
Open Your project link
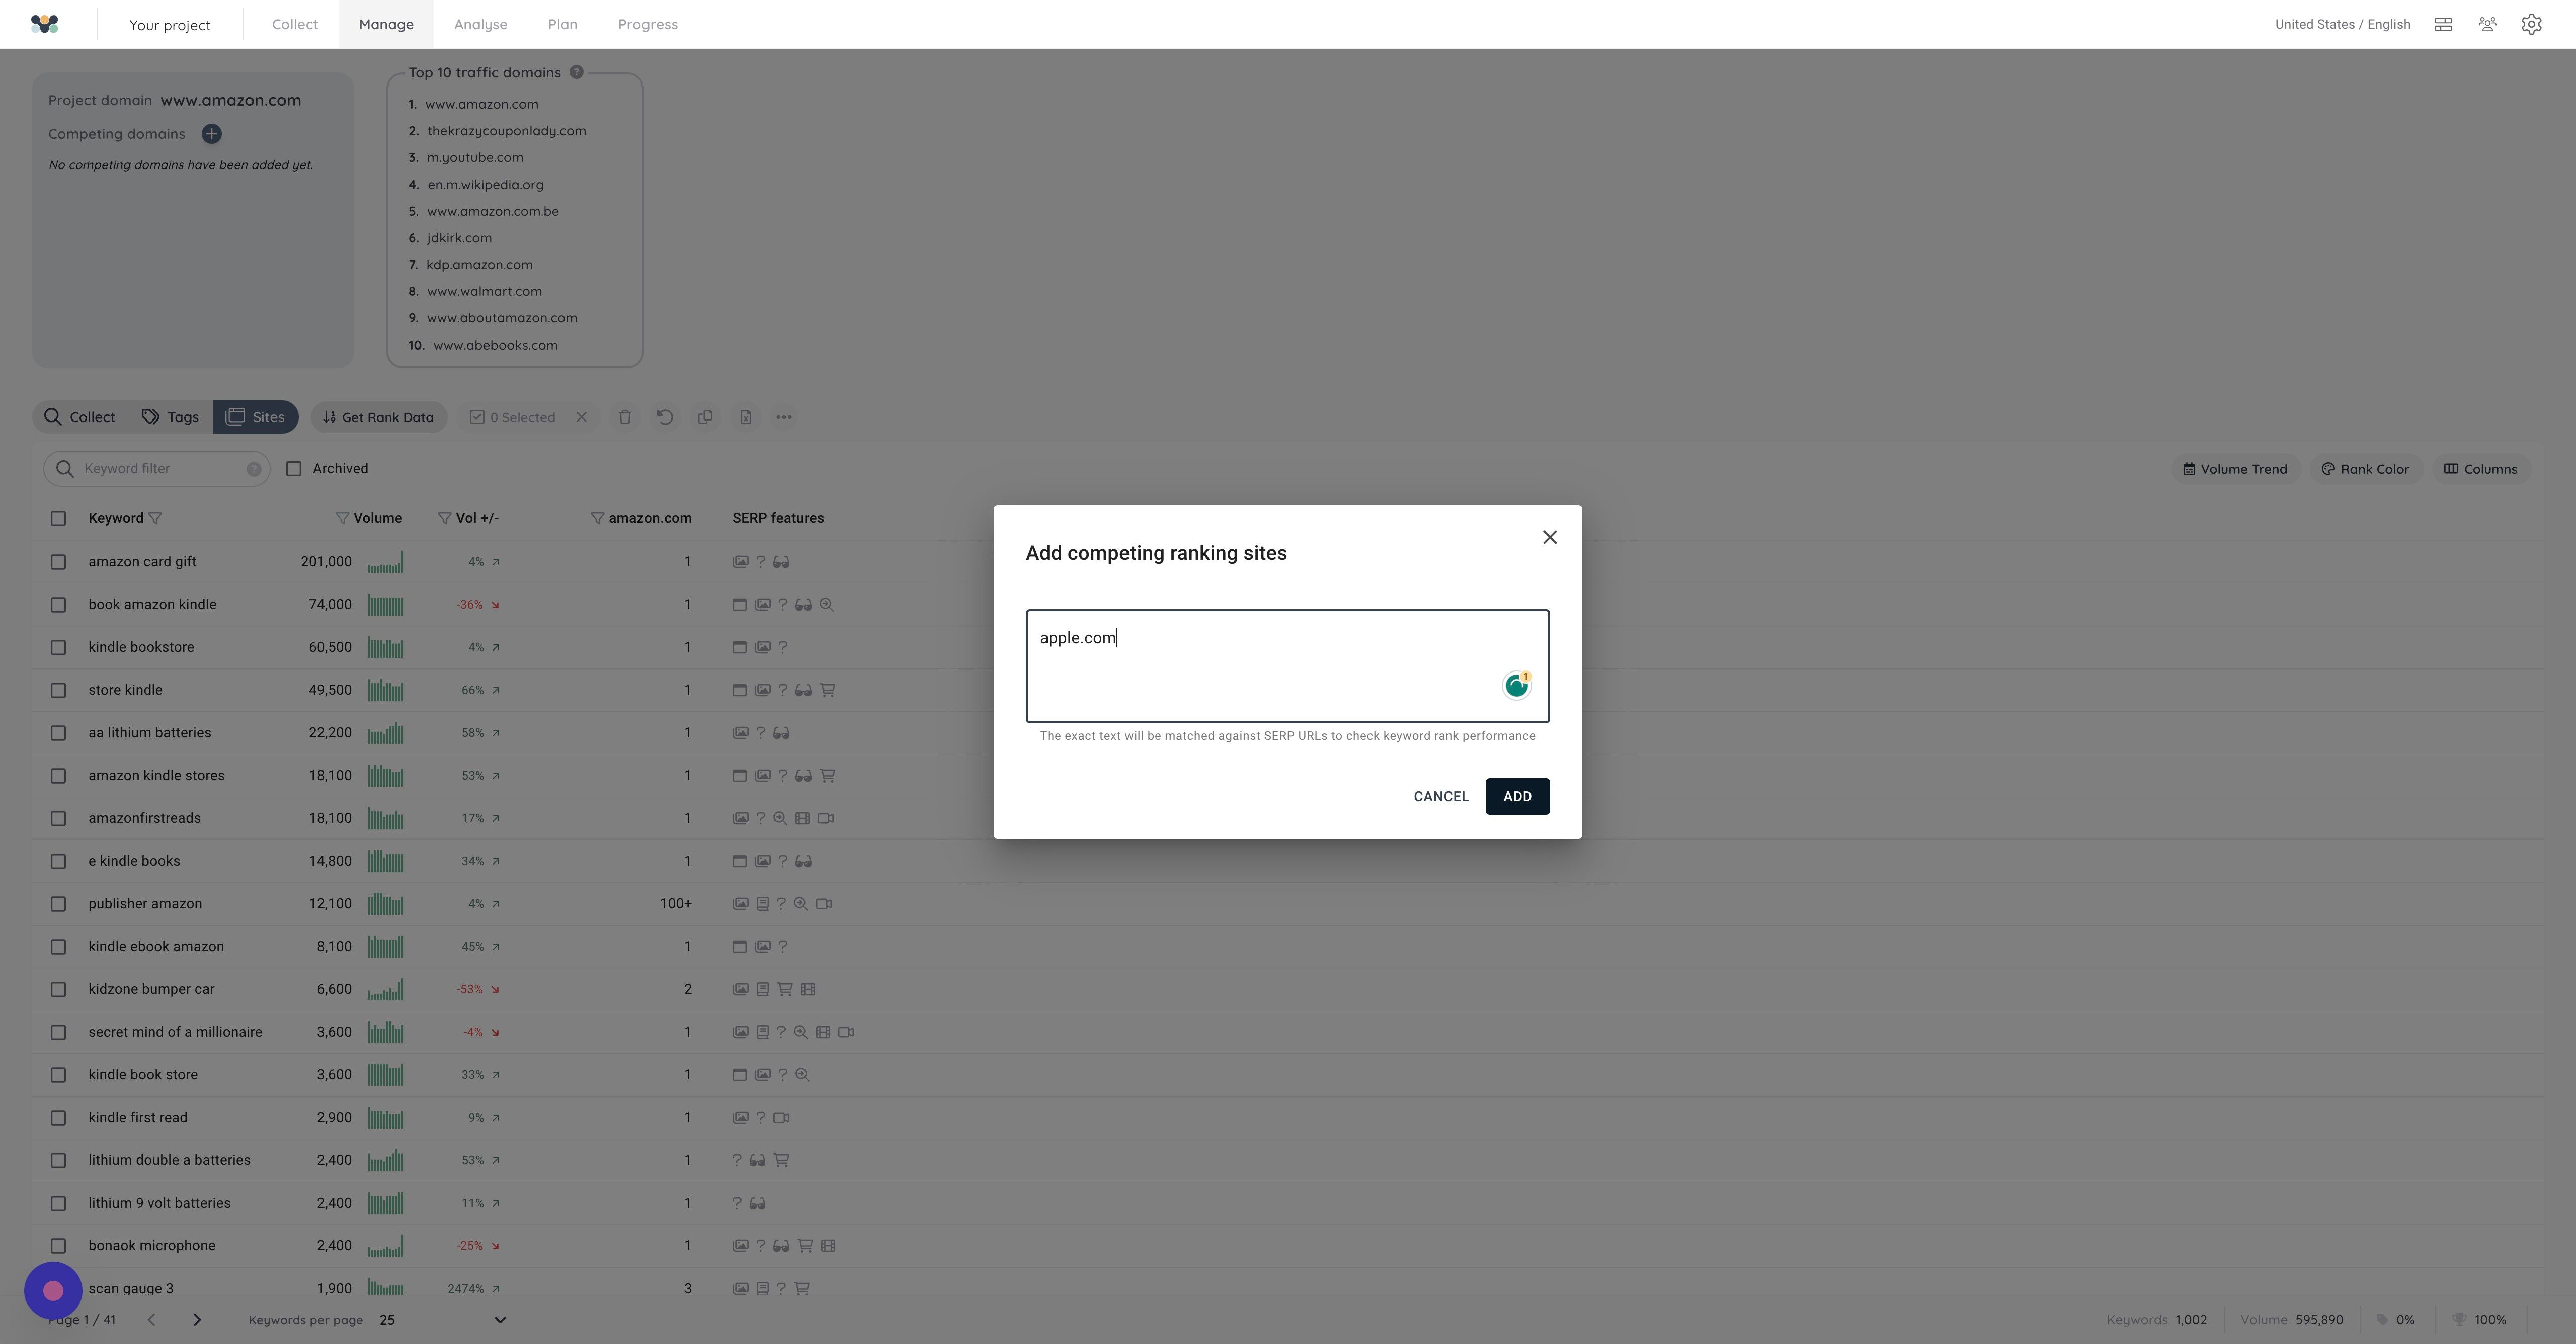[x=170, y=25]
